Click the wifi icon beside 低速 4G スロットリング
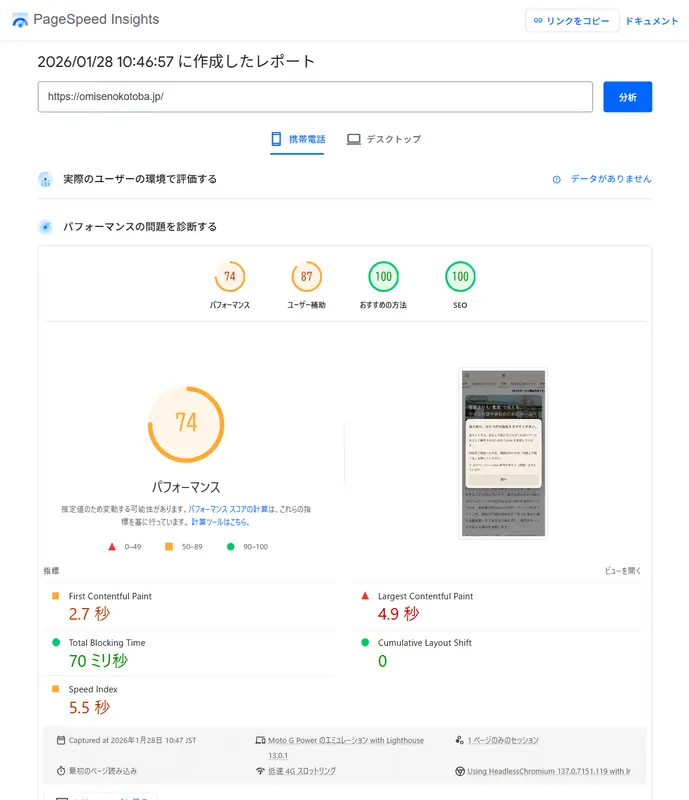Viewport: 689px width, 800px height. coord(260,771)
